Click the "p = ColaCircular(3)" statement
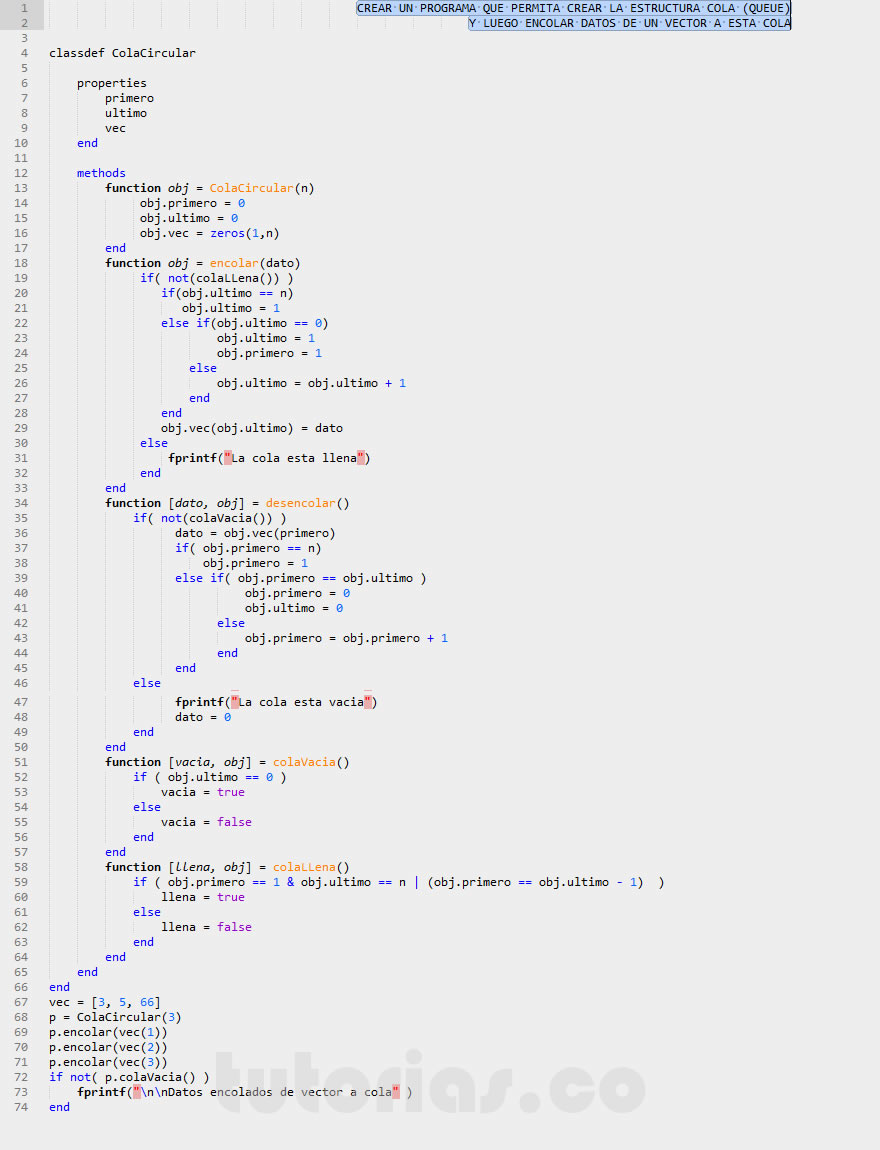This screenshot has width=880, height=1150. point(115,1017)
